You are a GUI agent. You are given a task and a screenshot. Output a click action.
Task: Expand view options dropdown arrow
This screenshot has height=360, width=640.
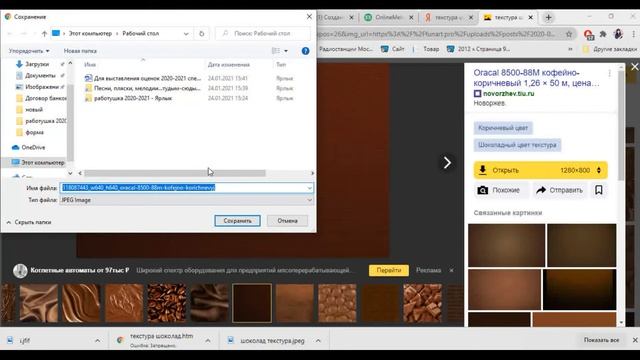[286, 51]
